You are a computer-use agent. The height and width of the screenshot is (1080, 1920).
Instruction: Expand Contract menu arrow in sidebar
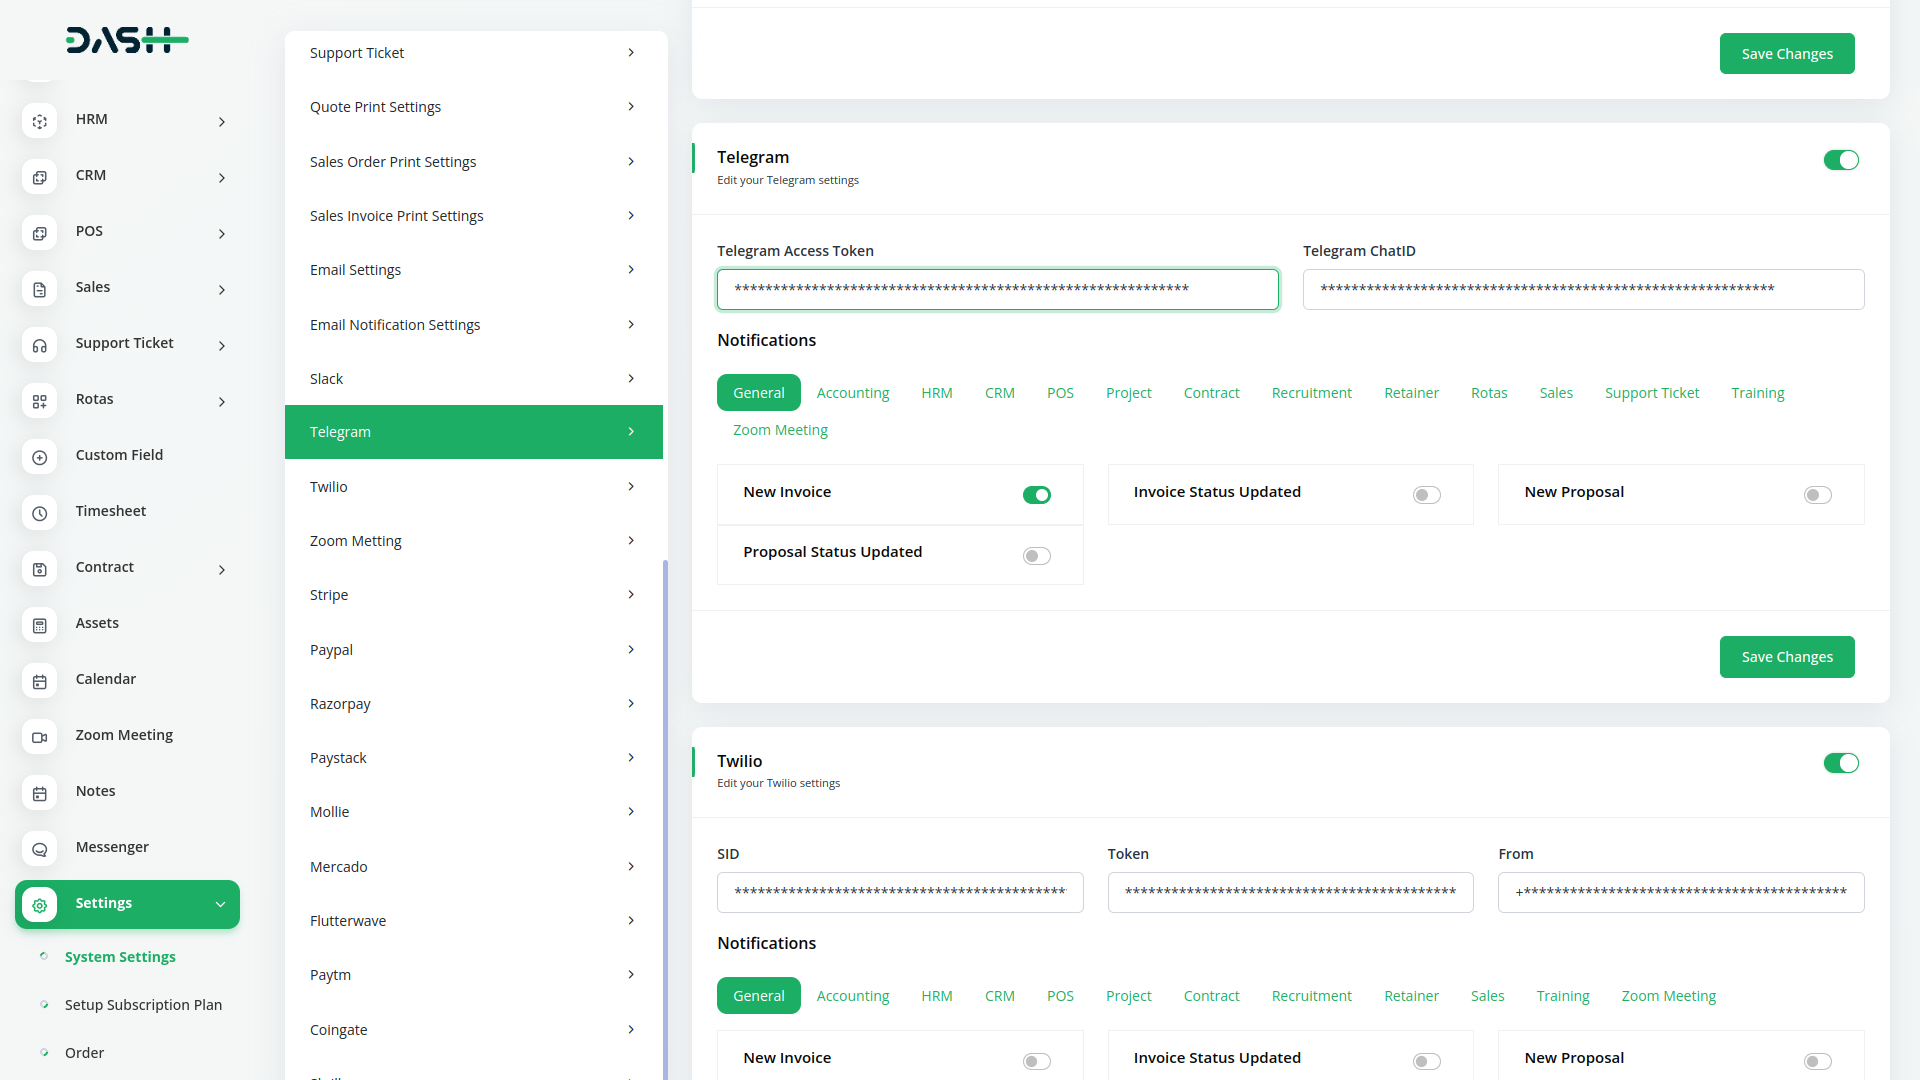click(222, 570)
